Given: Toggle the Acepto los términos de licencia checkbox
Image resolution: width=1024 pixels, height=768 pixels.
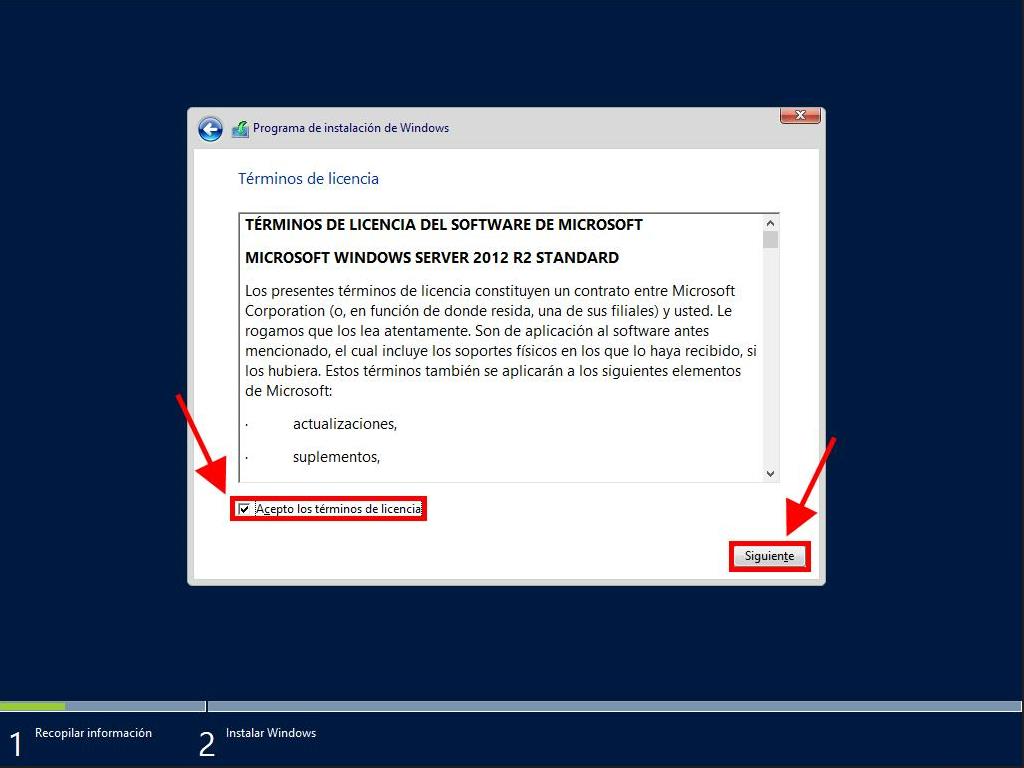Looking at the screenshot, I should (x=244, y=509).
